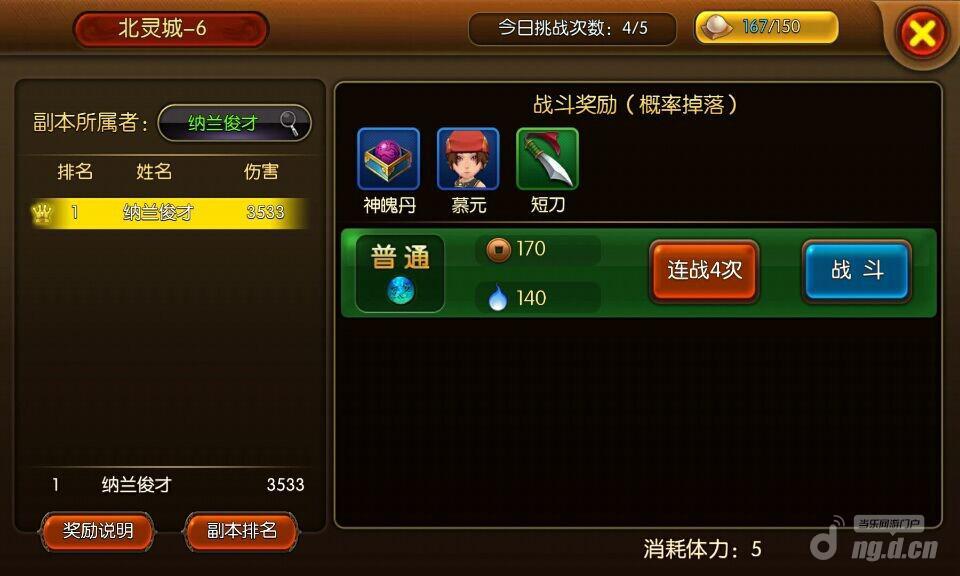Click the 北灵城-6 stage title banner

171,29
